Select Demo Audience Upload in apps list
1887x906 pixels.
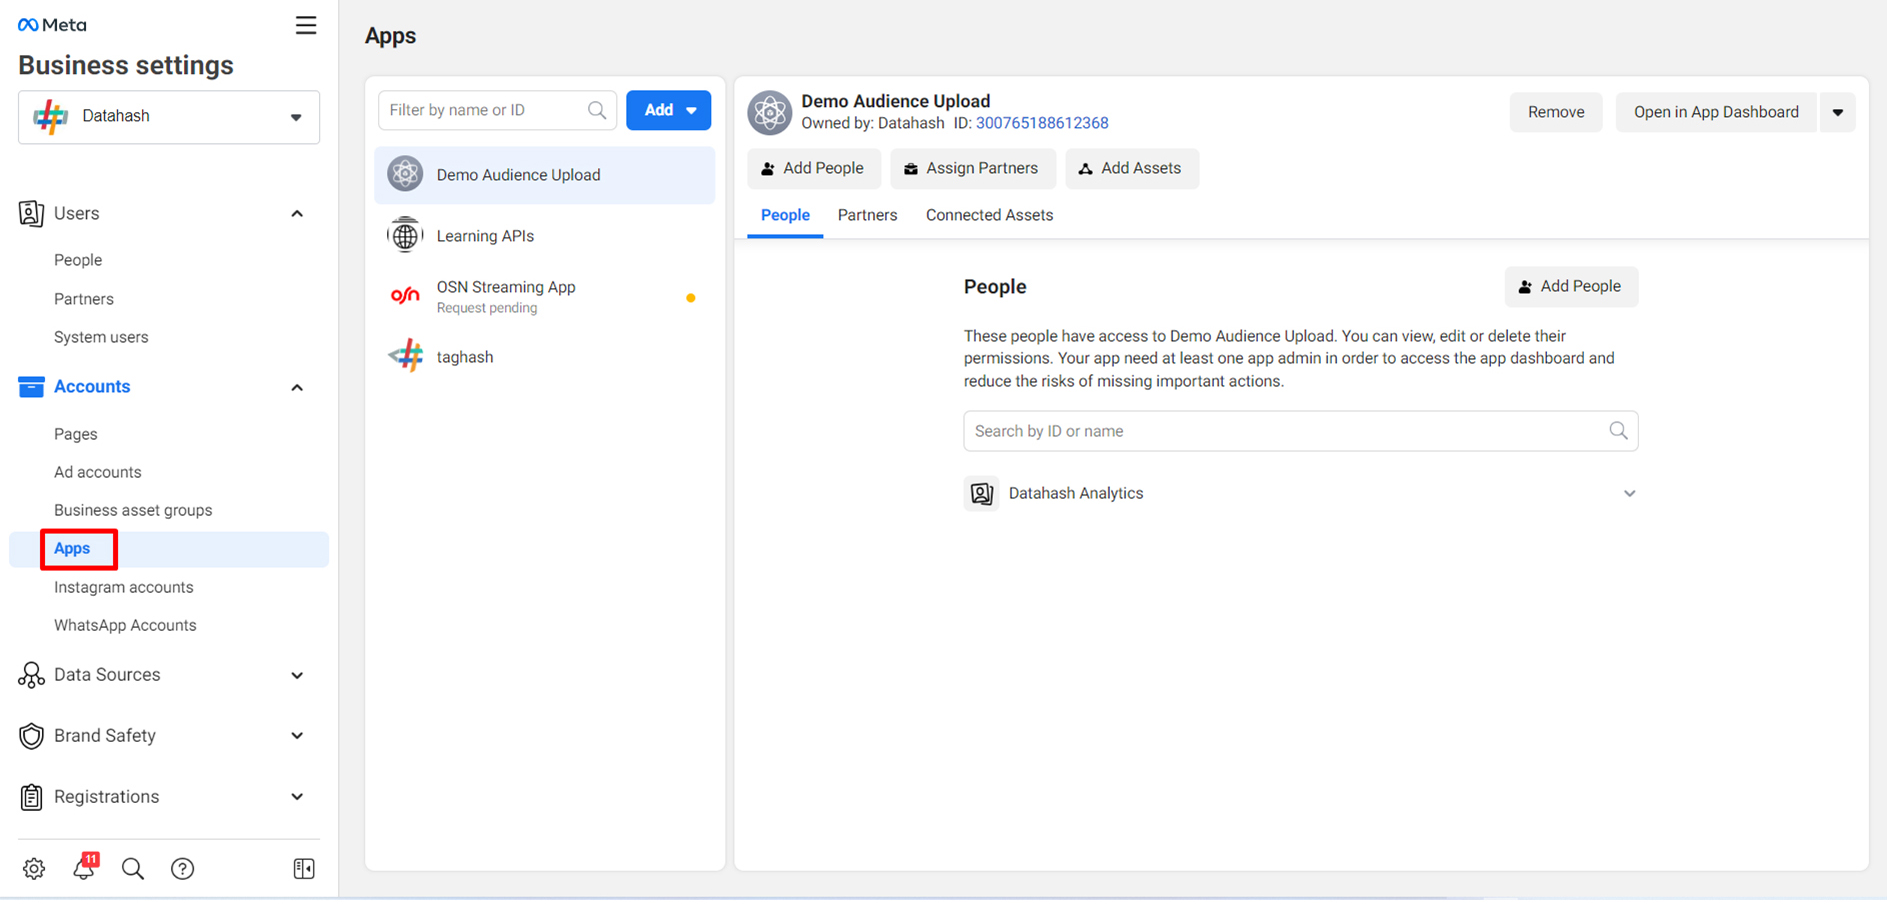click(545, 175)
